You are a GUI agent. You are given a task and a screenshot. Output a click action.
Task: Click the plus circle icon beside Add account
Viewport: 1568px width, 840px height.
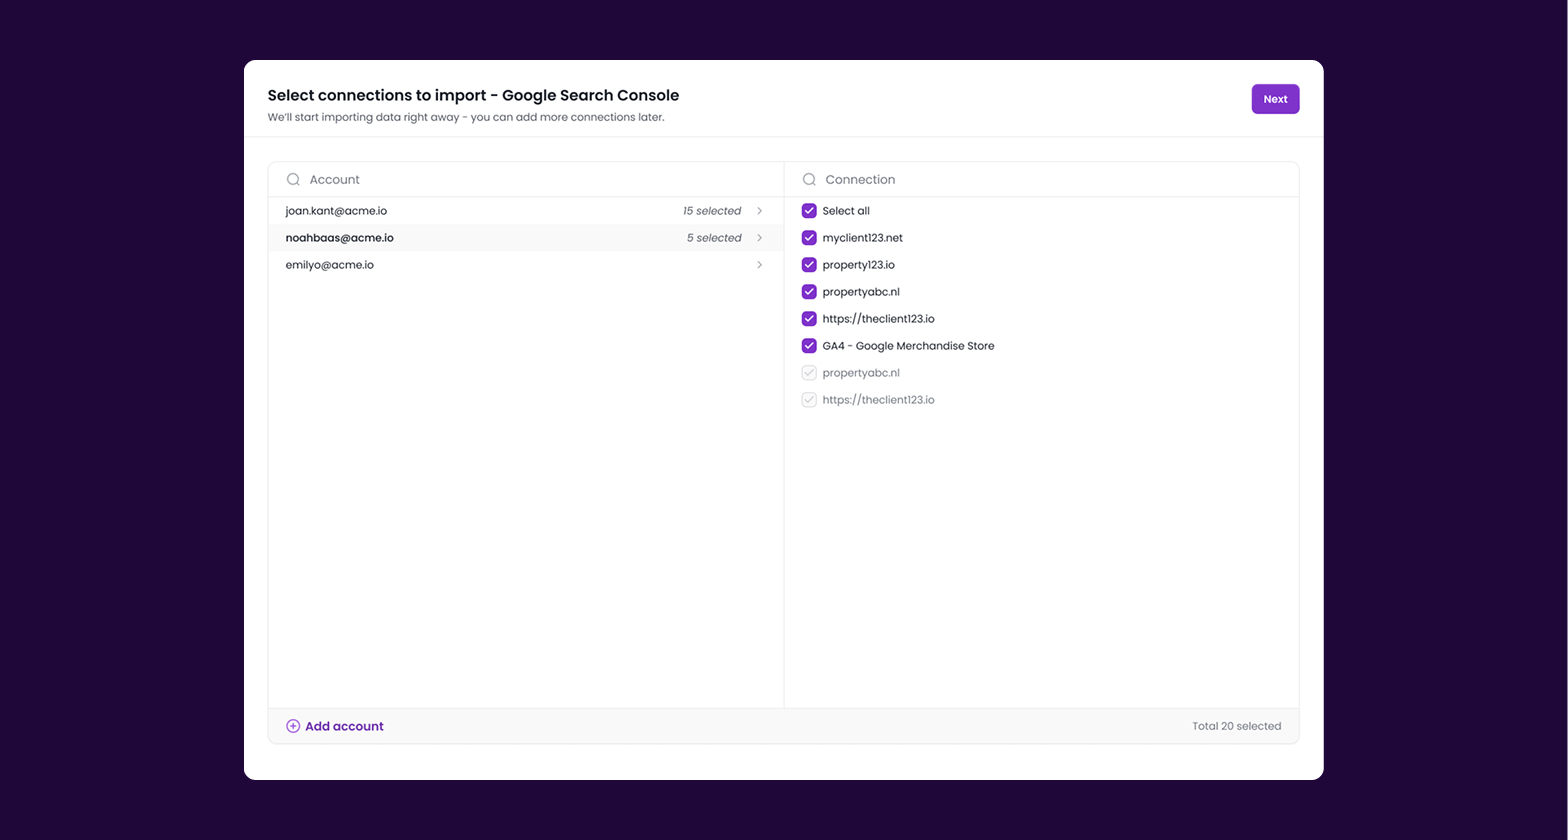(293, 726)
